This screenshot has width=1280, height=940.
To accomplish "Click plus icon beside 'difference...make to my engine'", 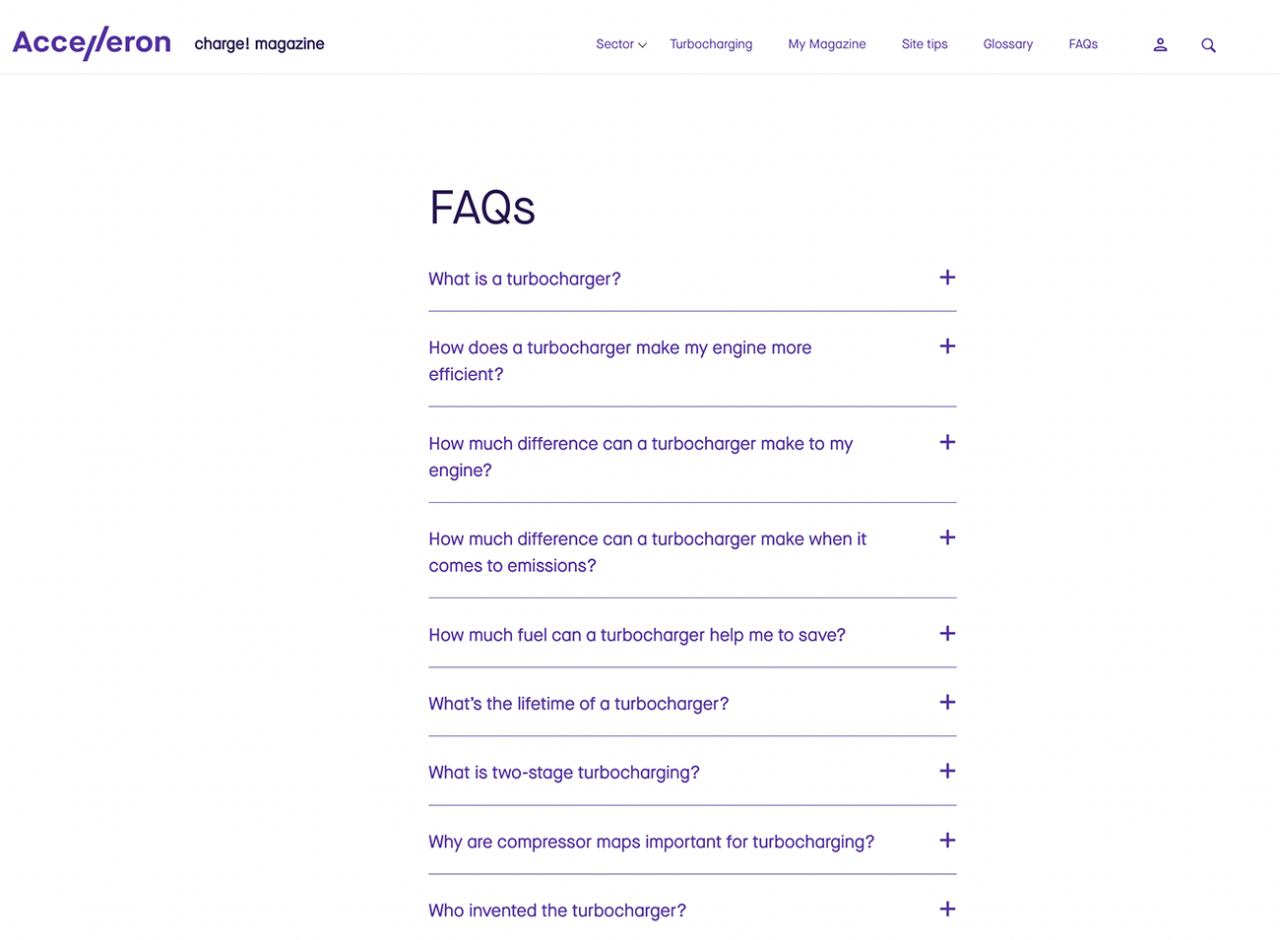I will coord(948,442).
